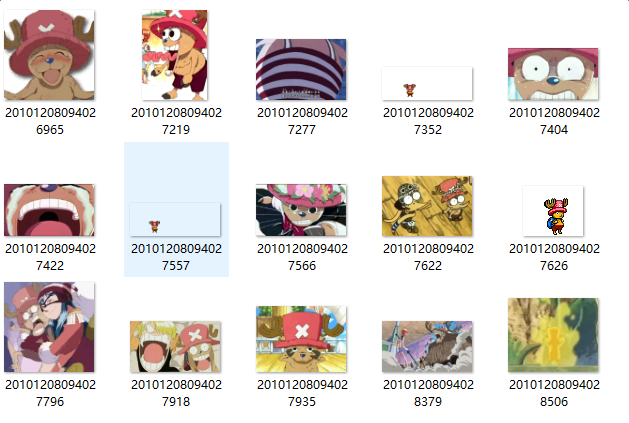Click file name label ending 7219
Image resolution: width=629 pixels, height=423 pixels.
[x=177, y=121]
